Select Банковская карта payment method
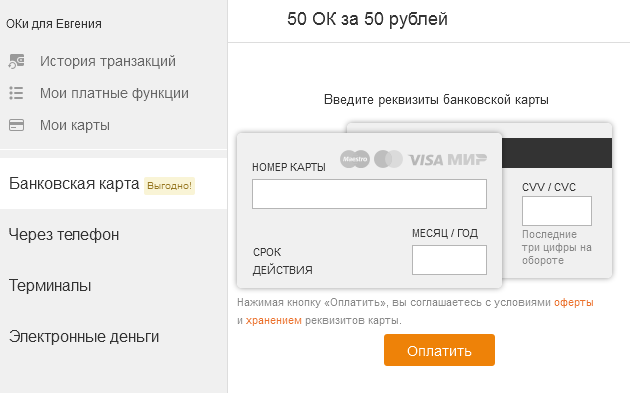Image resolution: width=630 pixels, height=393 pixels. [113, 184]
